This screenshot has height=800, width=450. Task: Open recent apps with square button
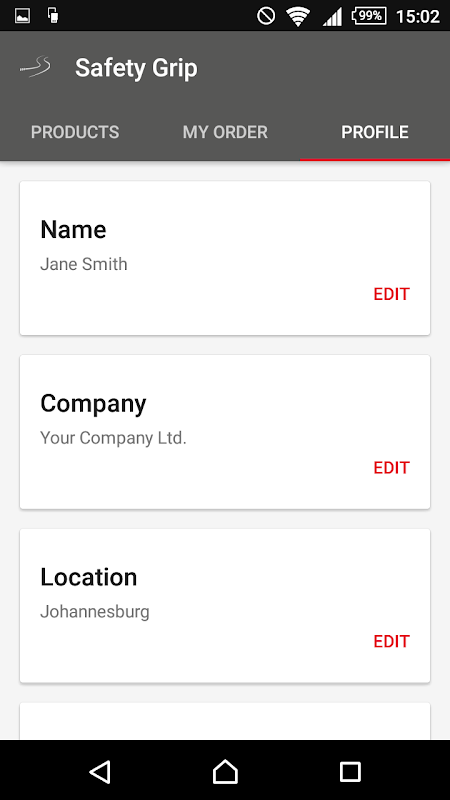[x=350, y=771]
